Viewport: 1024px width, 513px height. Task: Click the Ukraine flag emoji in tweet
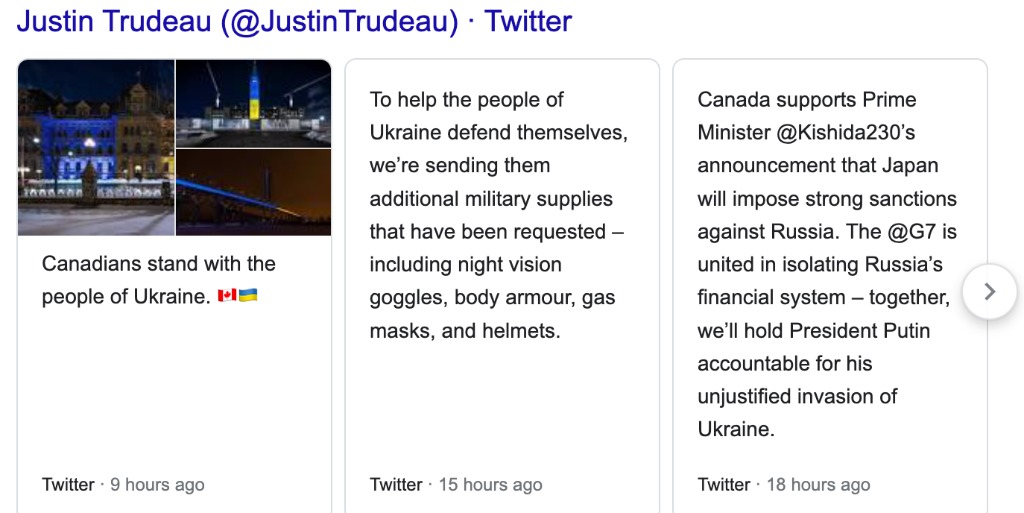click(248, 297)
